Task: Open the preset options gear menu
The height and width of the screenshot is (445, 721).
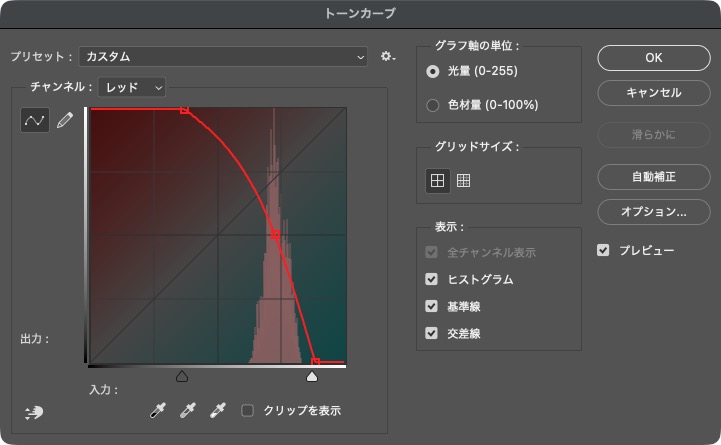Action: pos(388,57)
